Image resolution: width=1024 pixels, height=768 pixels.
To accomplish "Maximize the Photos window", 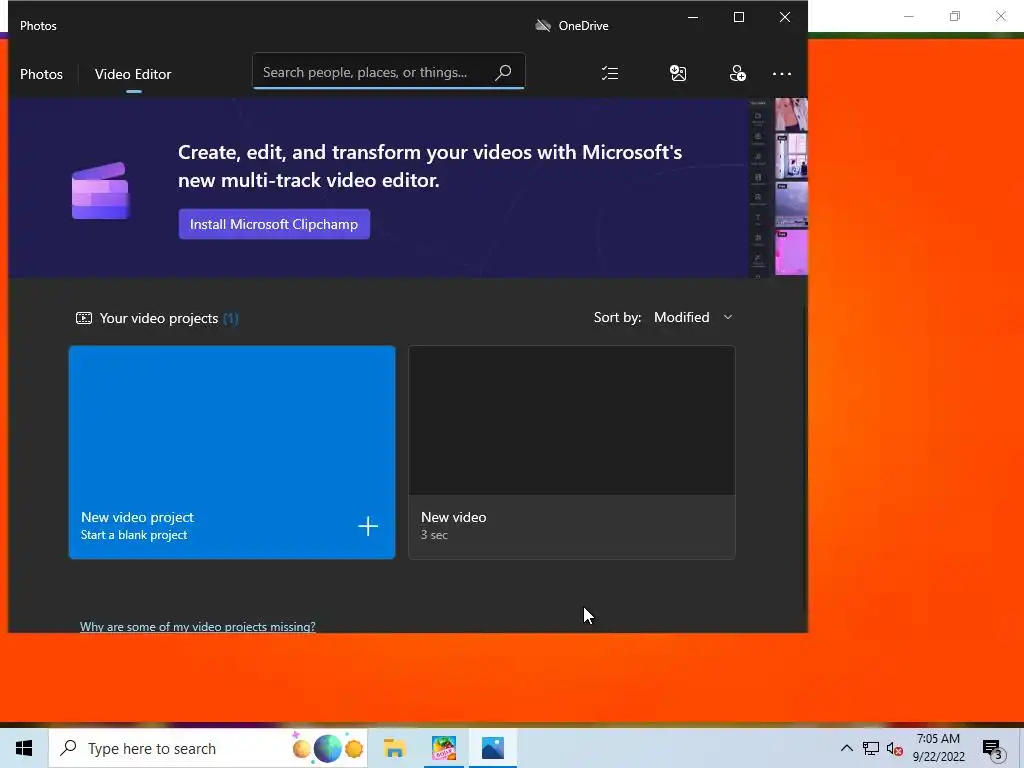I will pos(739,17).
